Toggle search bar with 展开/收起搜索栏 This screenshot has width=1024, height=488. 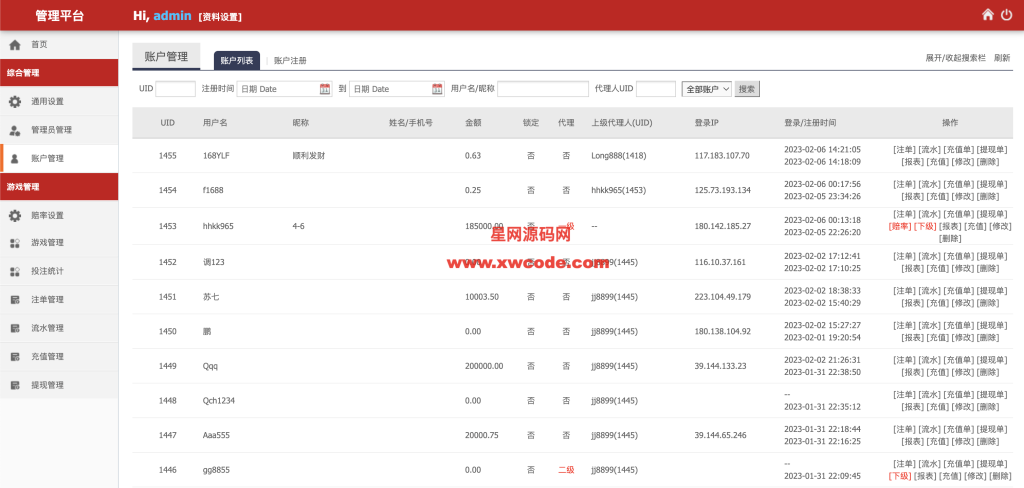[x=955, y=58]
